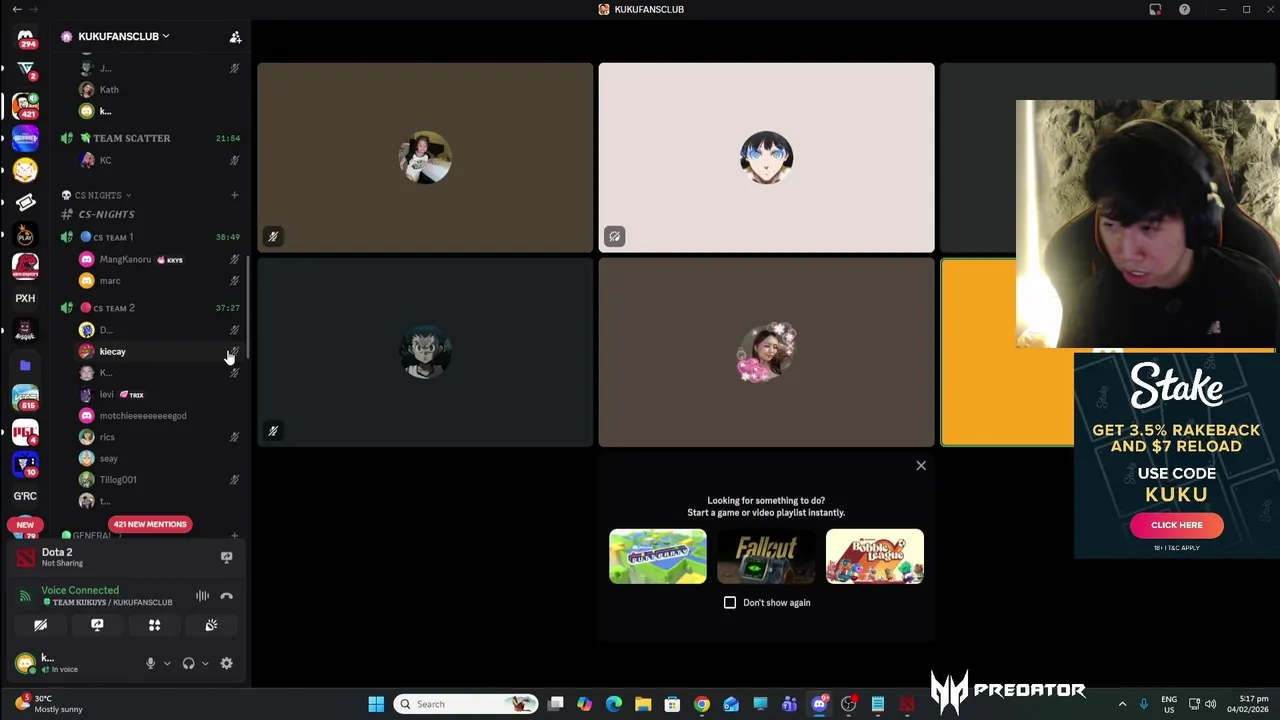Viewport: 1280px width, 720px height.
Task: Open the KUKUFANSCLUB server icon with 421 badge
Action: click(x=25, y=105)
